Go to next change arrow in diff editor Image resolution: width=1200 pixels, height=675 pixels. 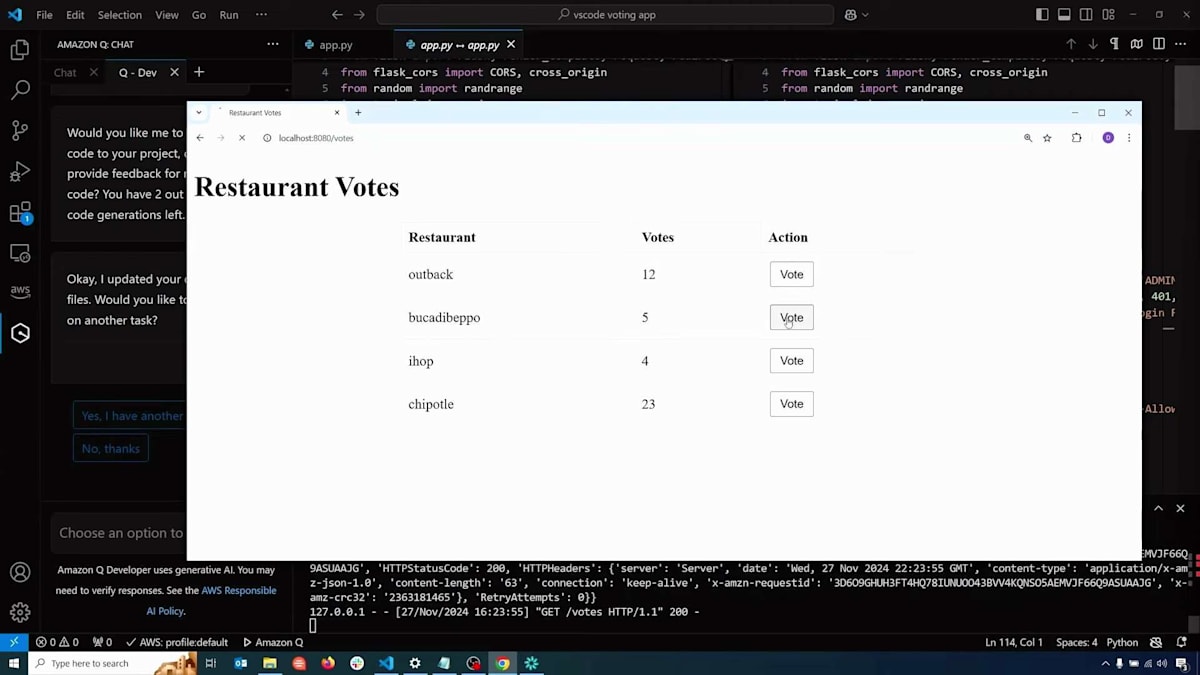[1093, 44]
